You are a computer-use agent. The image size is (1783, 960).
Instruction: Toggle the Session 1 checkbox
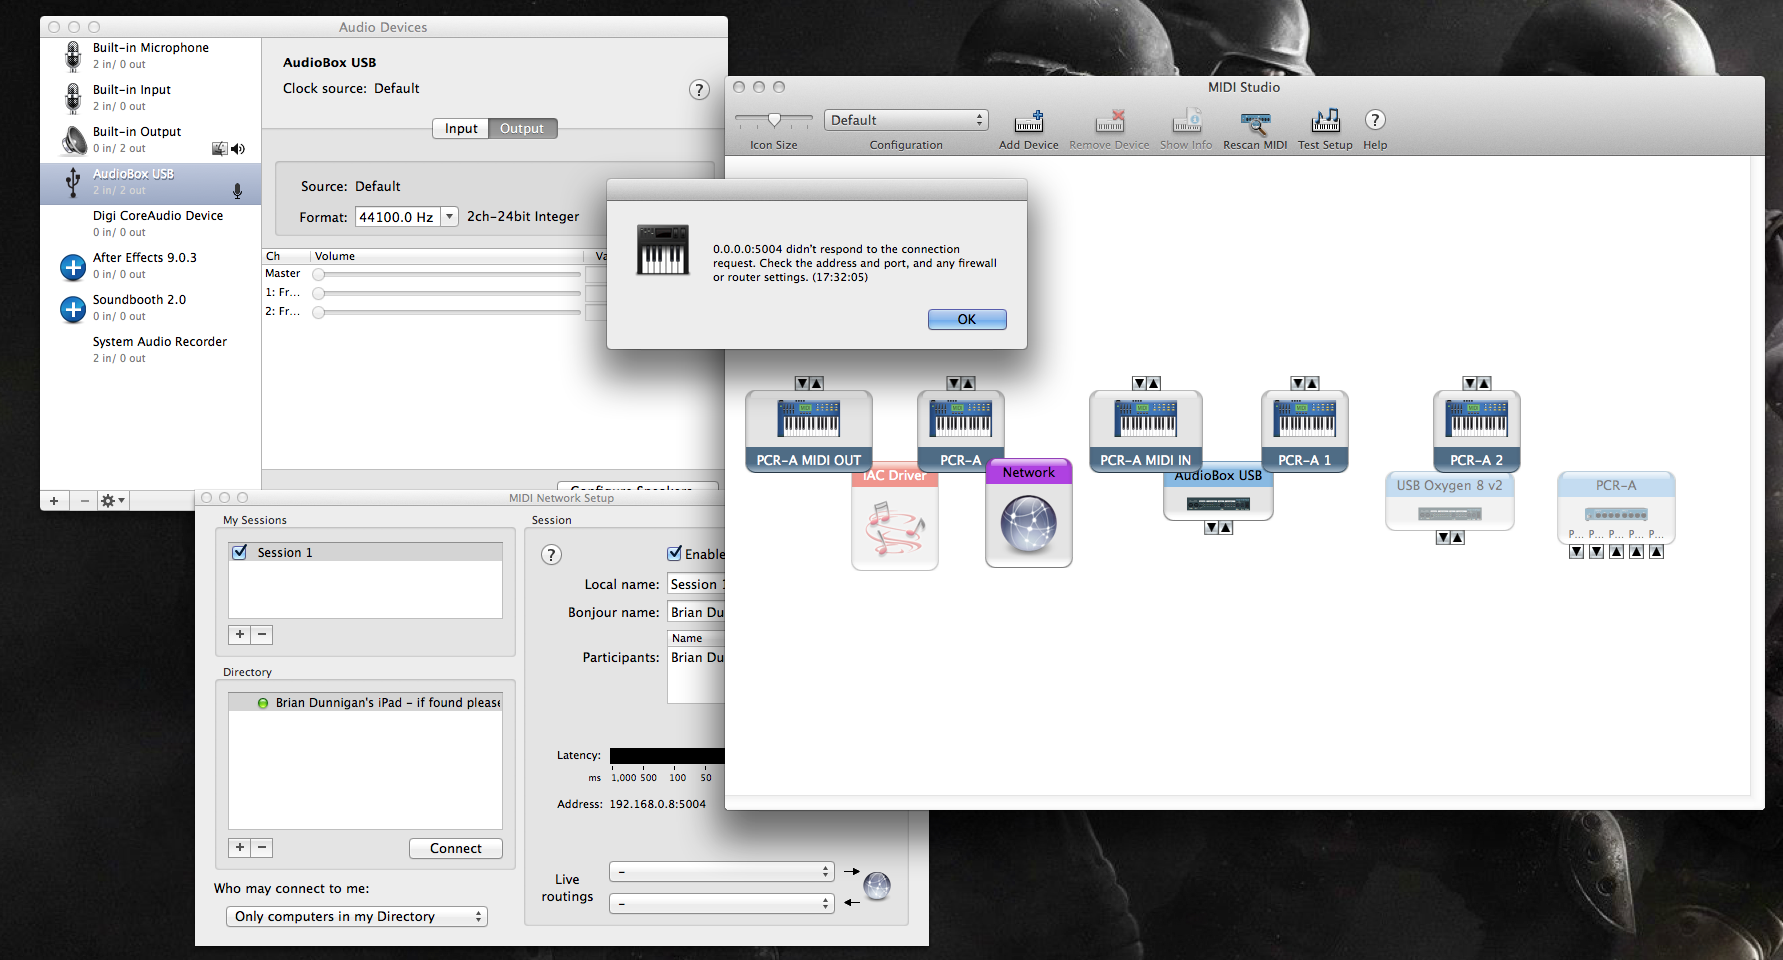coord(239,552)
